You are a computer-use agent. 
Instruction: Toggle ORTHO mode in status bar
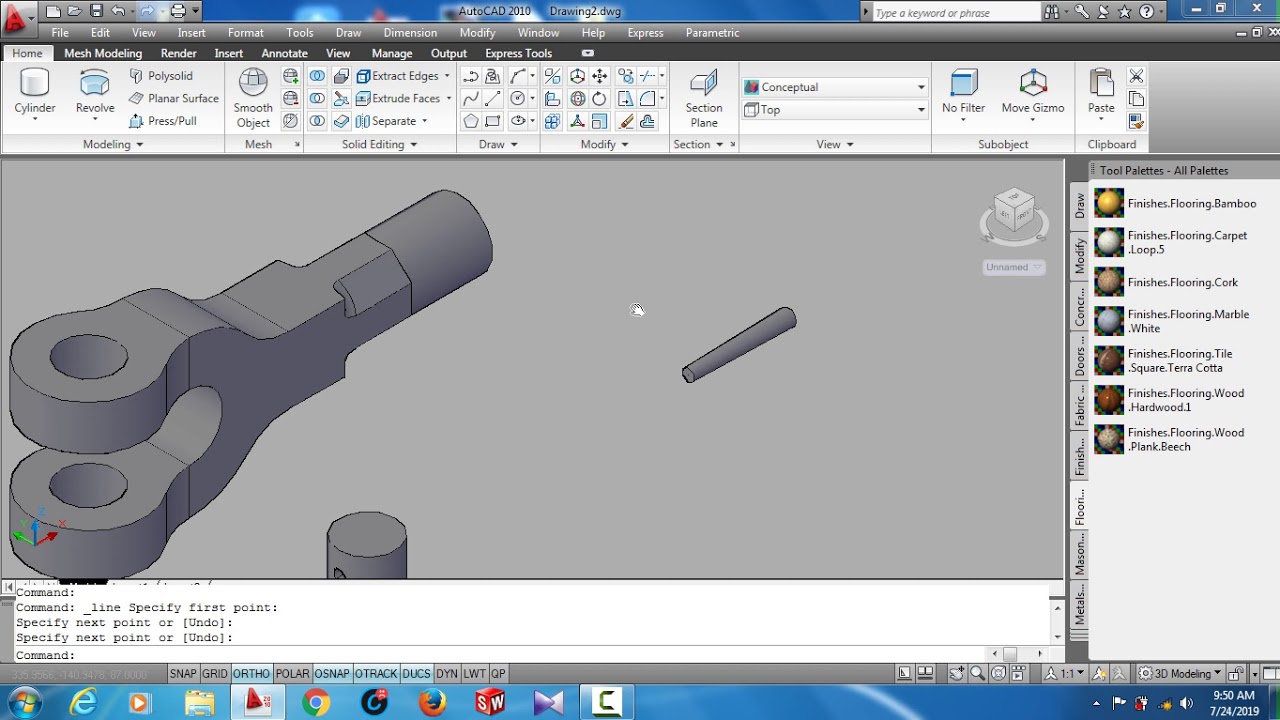[x=252, y=674]
